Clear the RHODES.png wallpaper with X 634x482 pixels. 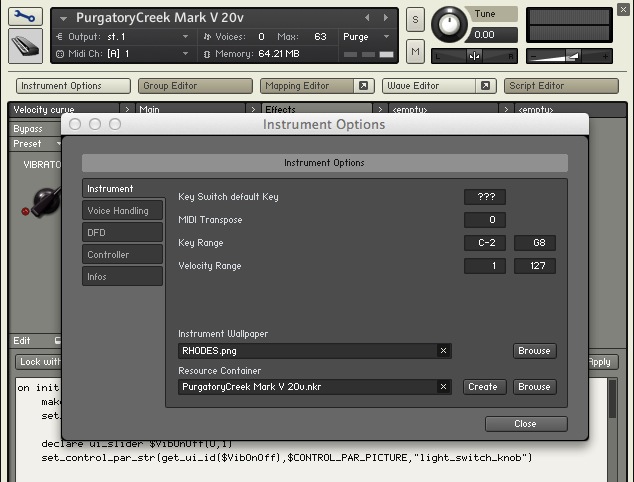(443, 351)
